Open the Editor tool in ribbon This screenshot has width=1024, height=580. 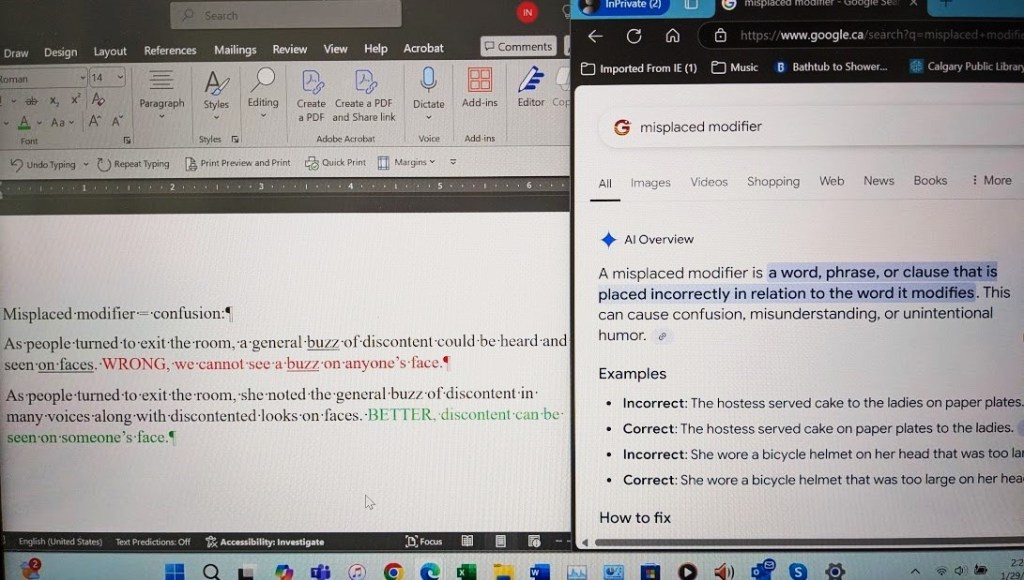pos(531,84)
